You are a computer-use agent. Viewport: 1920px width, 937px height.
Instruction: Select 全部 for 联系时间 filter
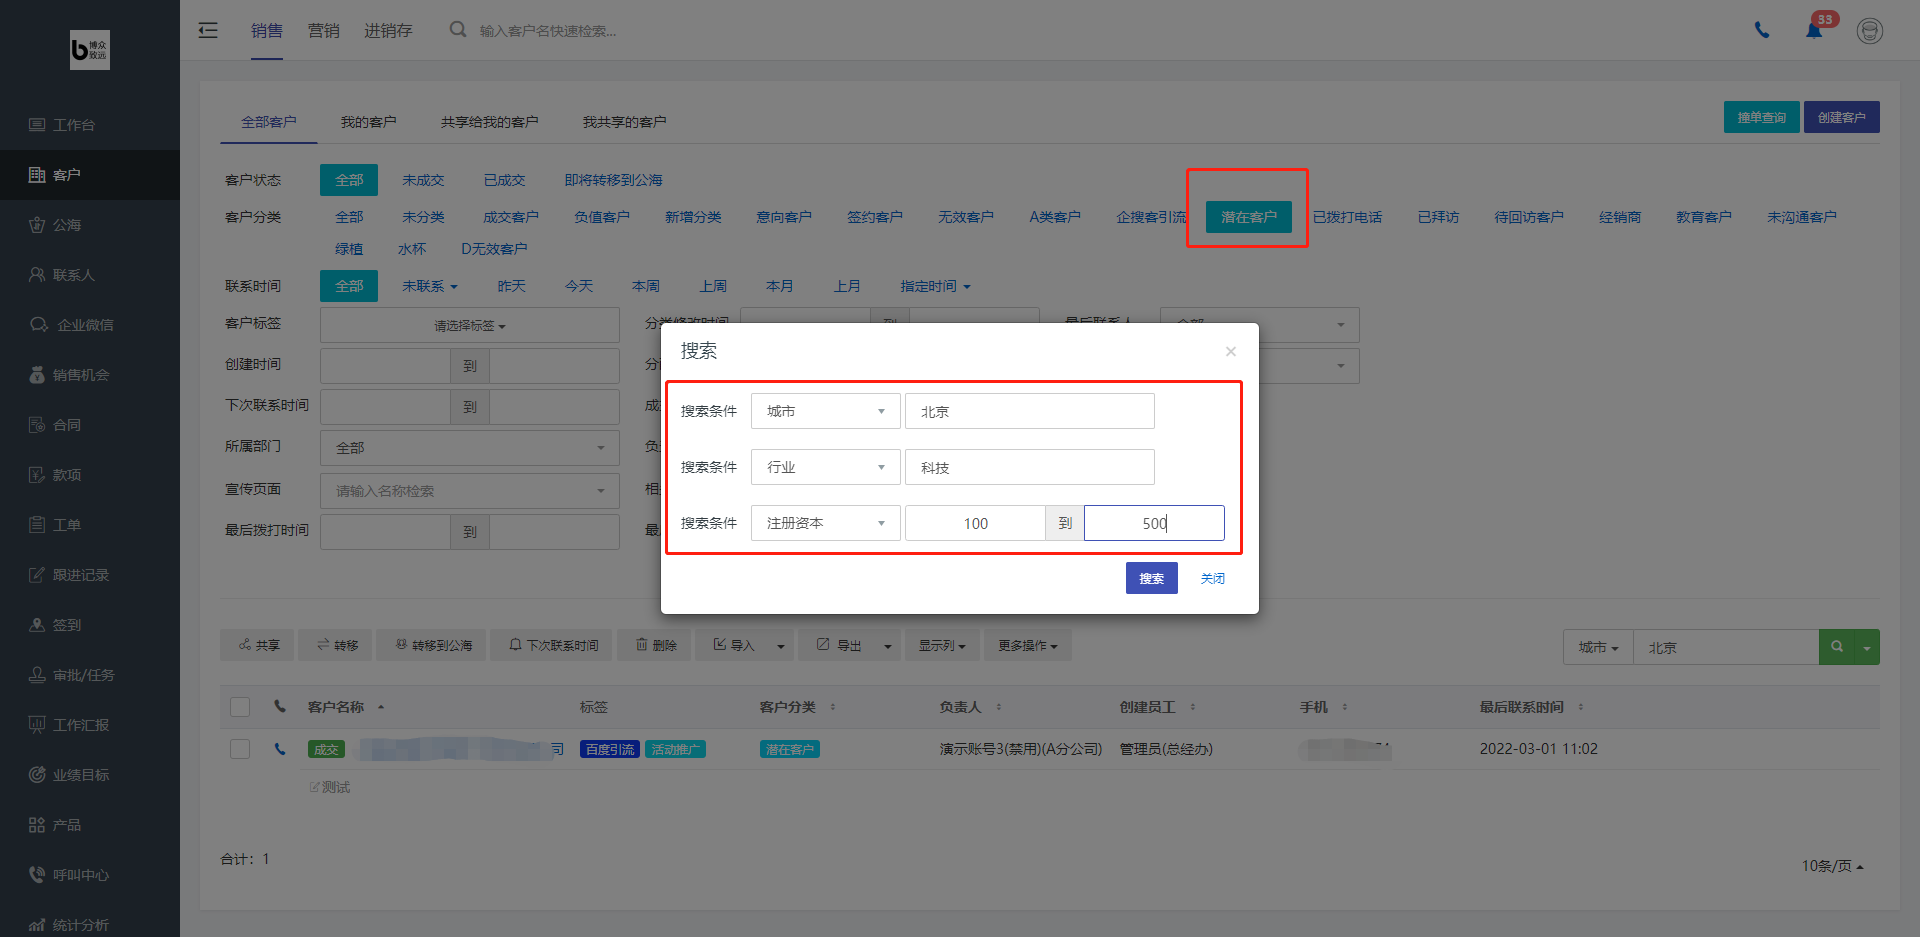[x=349, y=286]
